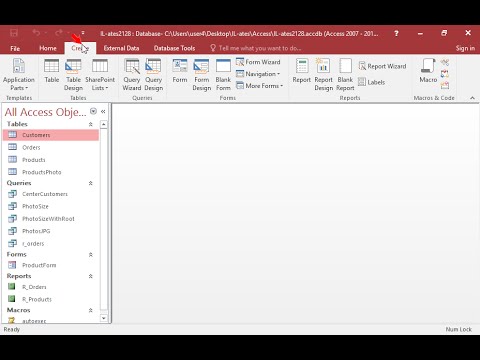Launch the Query Wizard
The image size is (480, 360).
132,75
